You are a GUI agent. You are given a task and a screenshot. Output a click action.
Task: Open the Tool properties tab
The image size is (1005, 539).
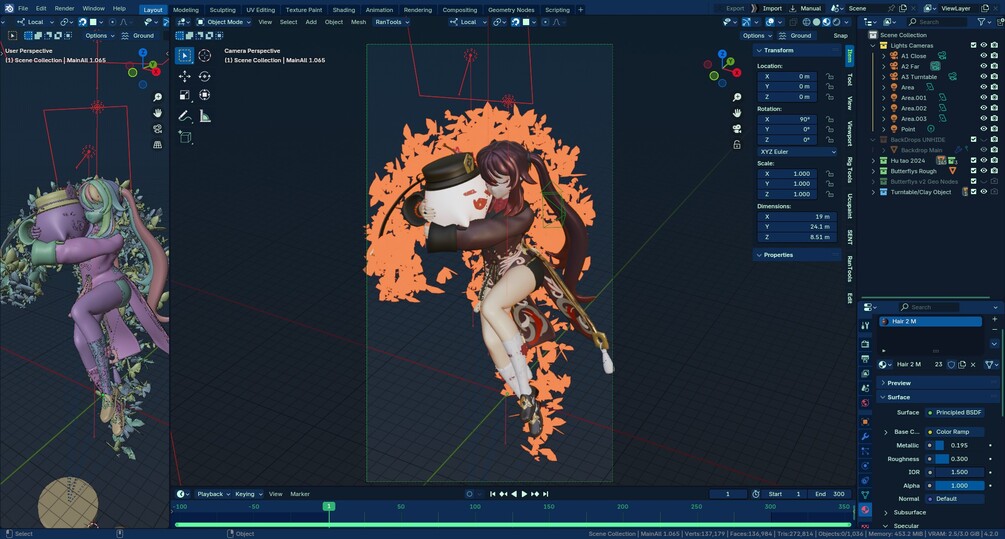pyautogui.click(x=865, y=326)
